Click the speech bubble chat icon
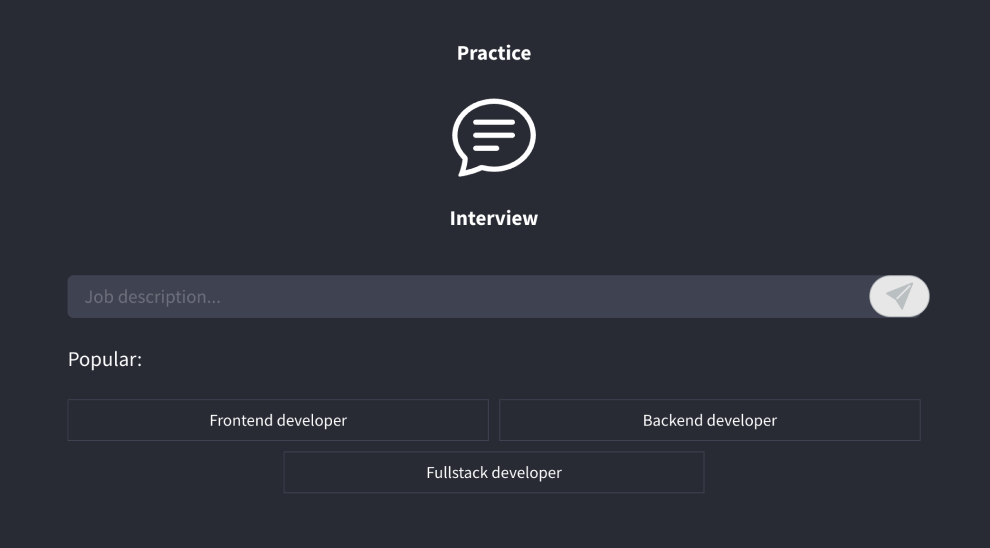 [x=493, y=136]
